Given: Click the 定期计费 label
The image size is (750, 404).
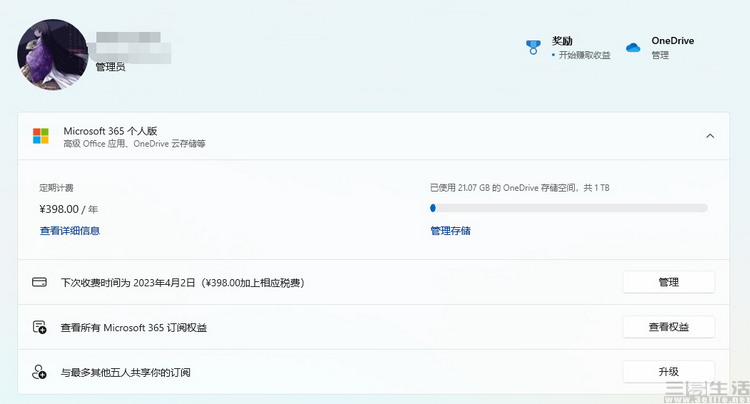Looking at the screenshot, I should pyautogui.click(x=56, y=188).
